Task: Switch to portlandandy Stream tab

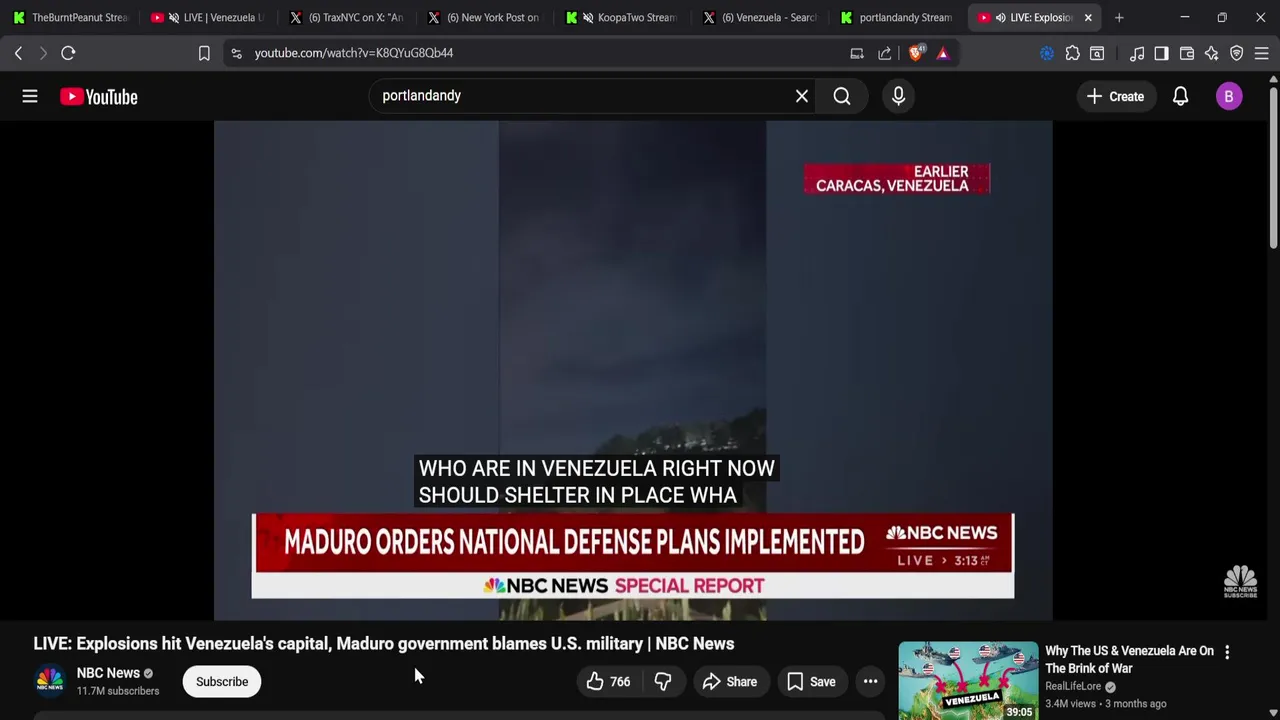Action: coord(898,17)
